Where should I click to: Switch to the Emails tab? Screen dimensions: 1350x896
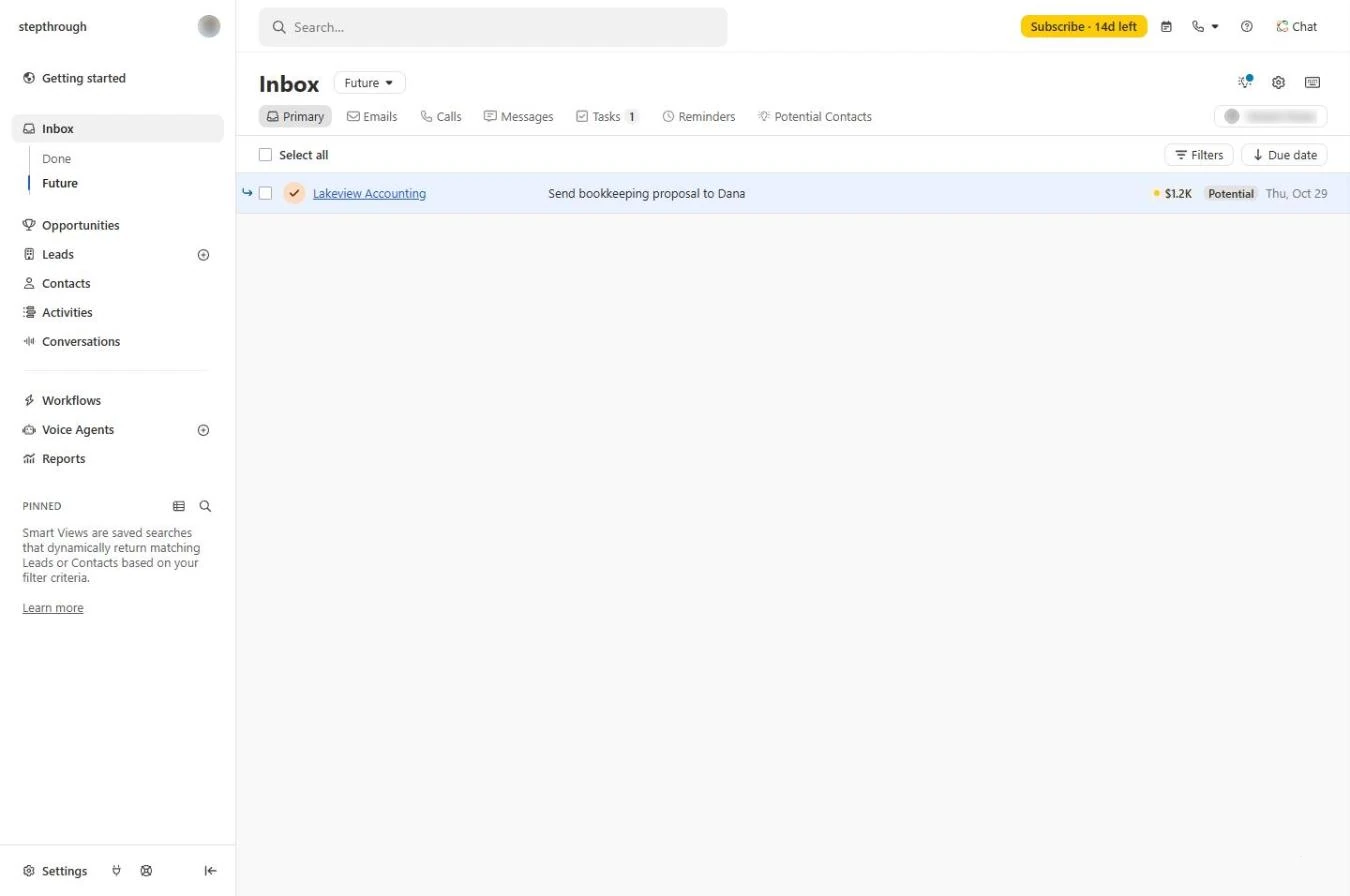coord(372,117)
